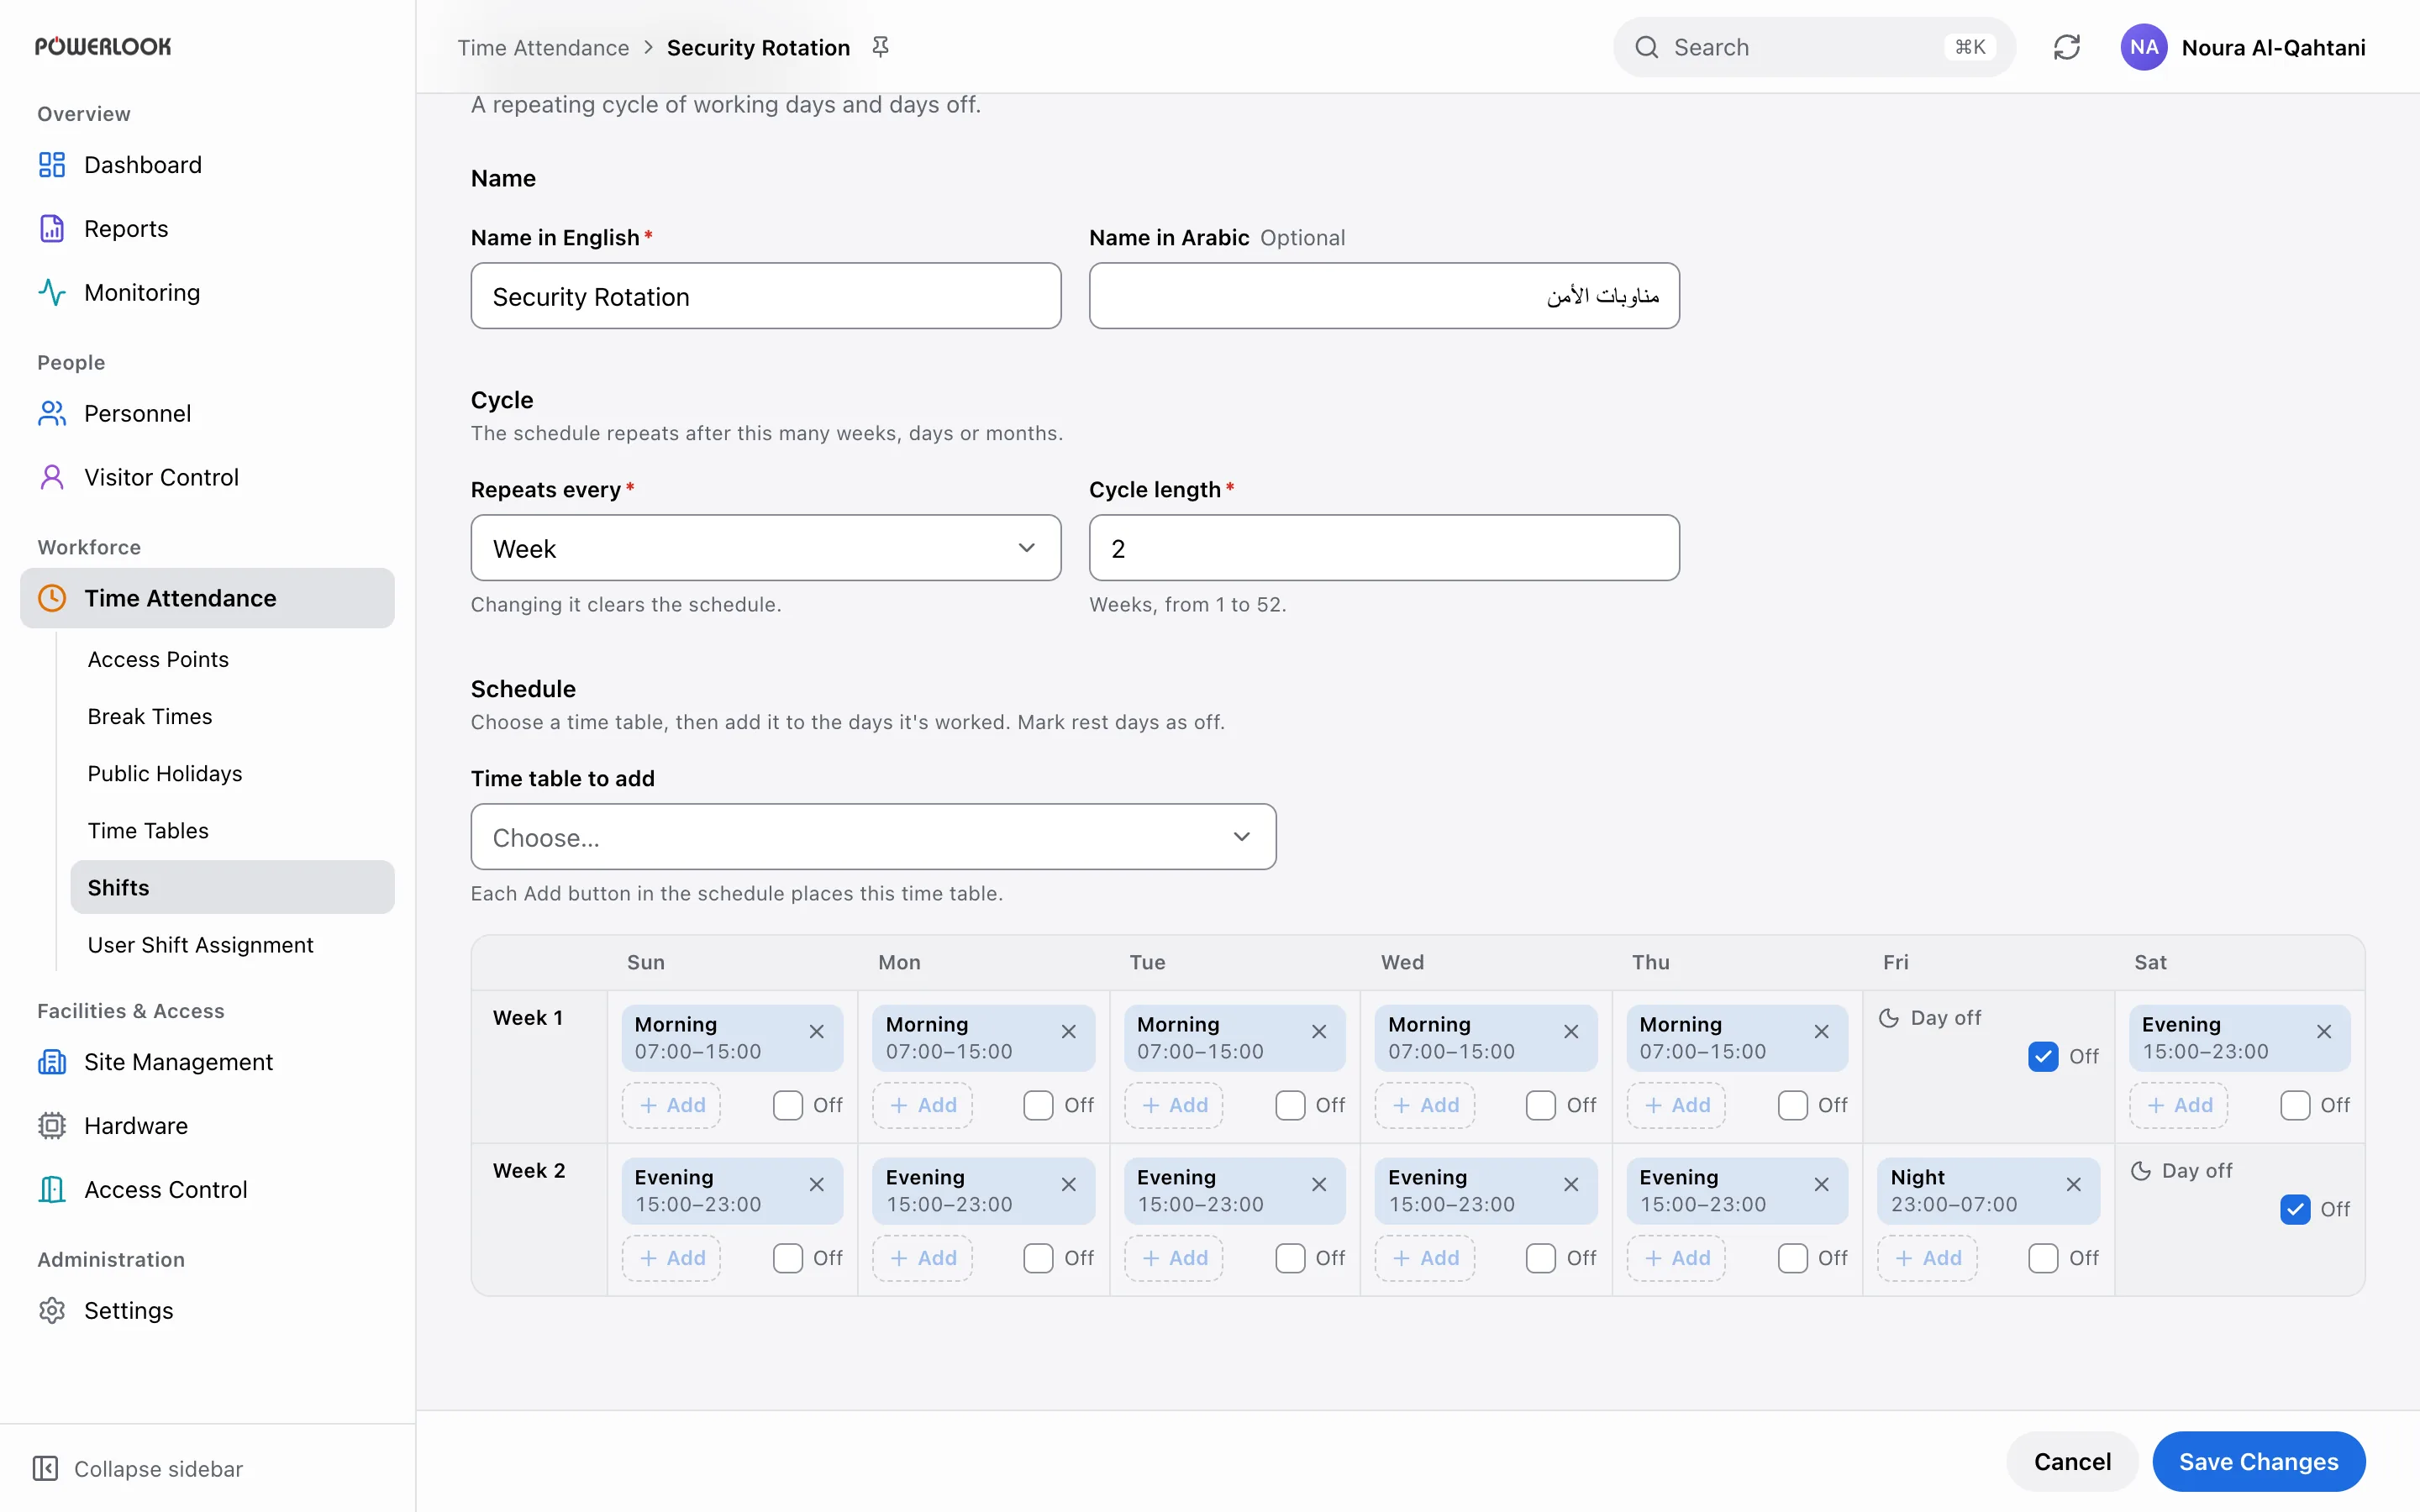Screen dimensions: 2420x1512
Task: Add time table to Week 1 Monday
Action: pos(922,1106)
